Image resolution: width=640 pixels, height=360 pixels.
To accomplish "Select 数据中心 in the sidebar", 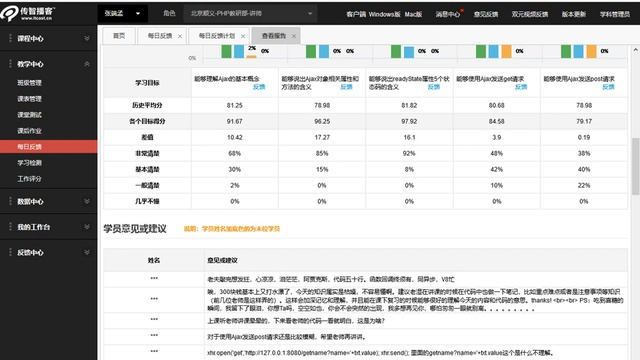I will pyautogui.click(x=30, y=202).
